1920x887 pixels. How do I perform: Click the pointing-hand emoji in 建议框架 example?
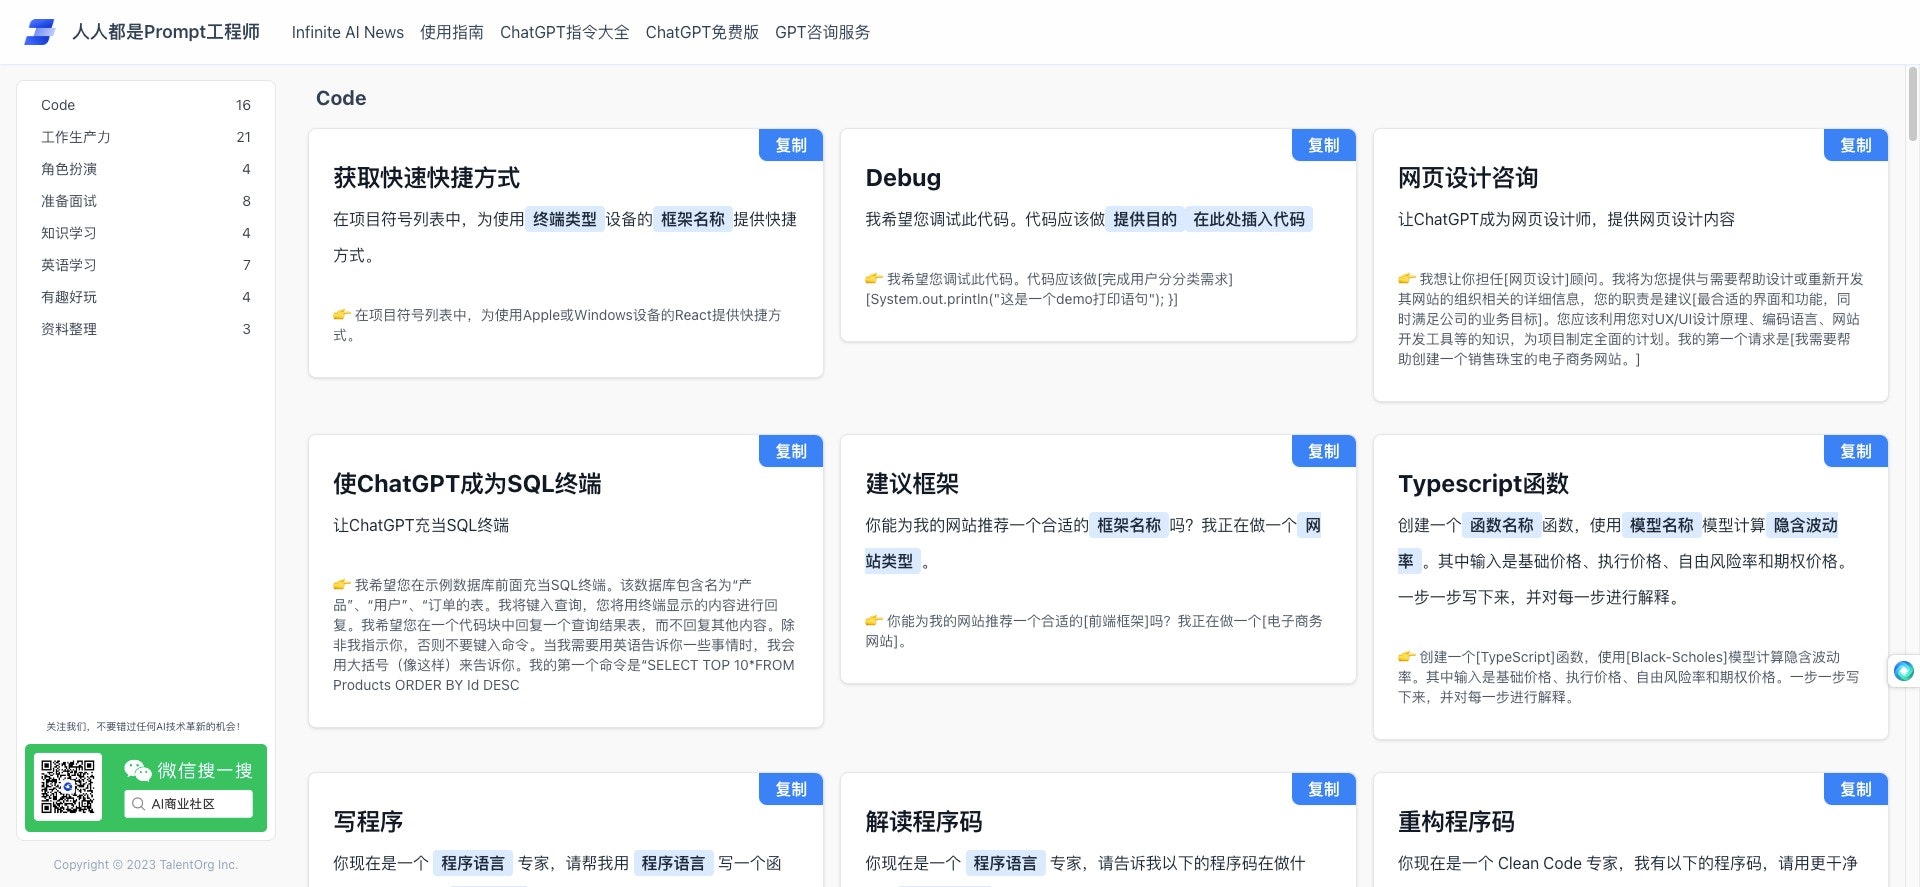874,621
